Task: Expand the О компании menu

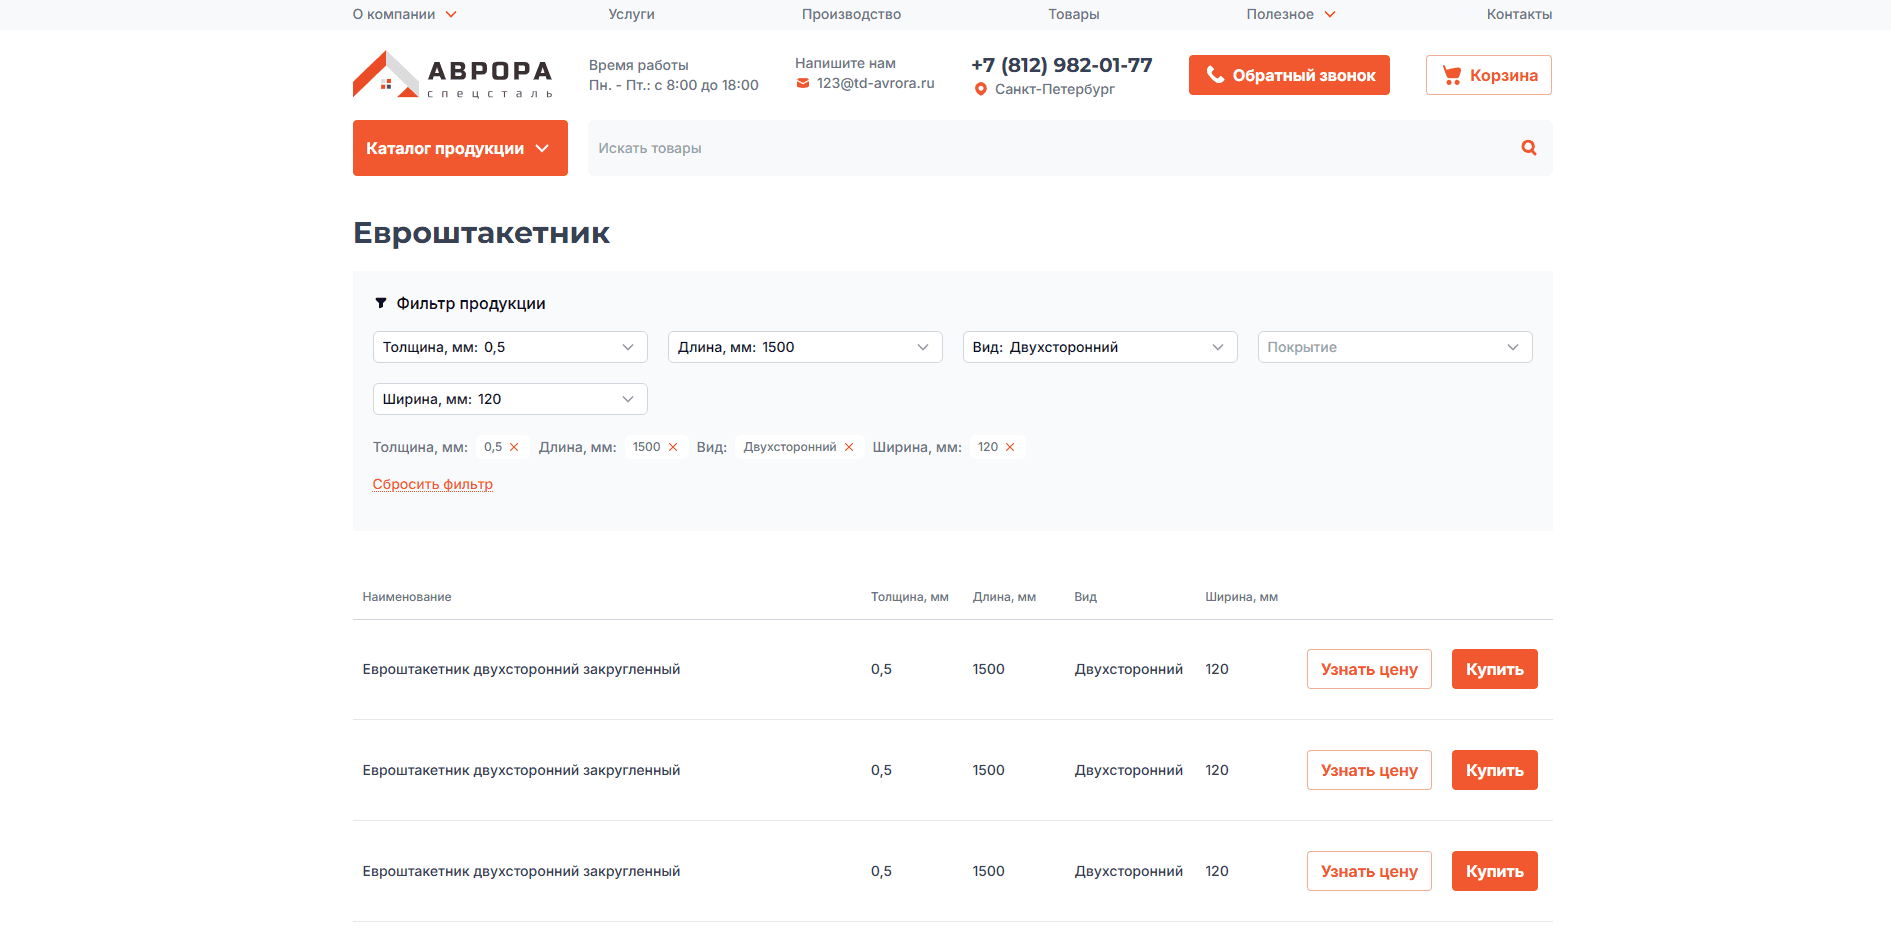Action: point(404,14)
